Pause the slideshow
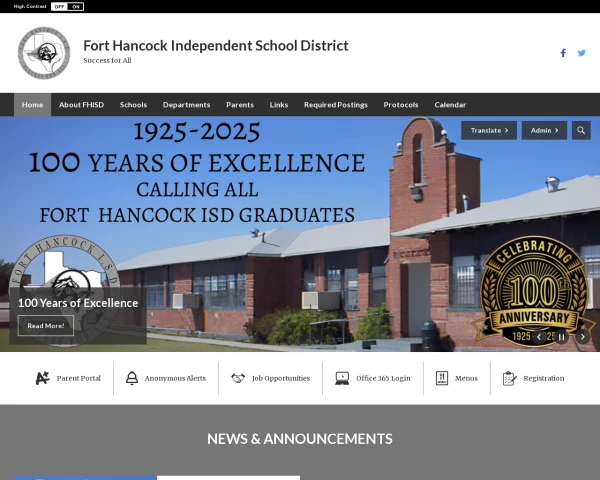Image resolution: width=600 pixels, height=480 pixels. point(561,337)
